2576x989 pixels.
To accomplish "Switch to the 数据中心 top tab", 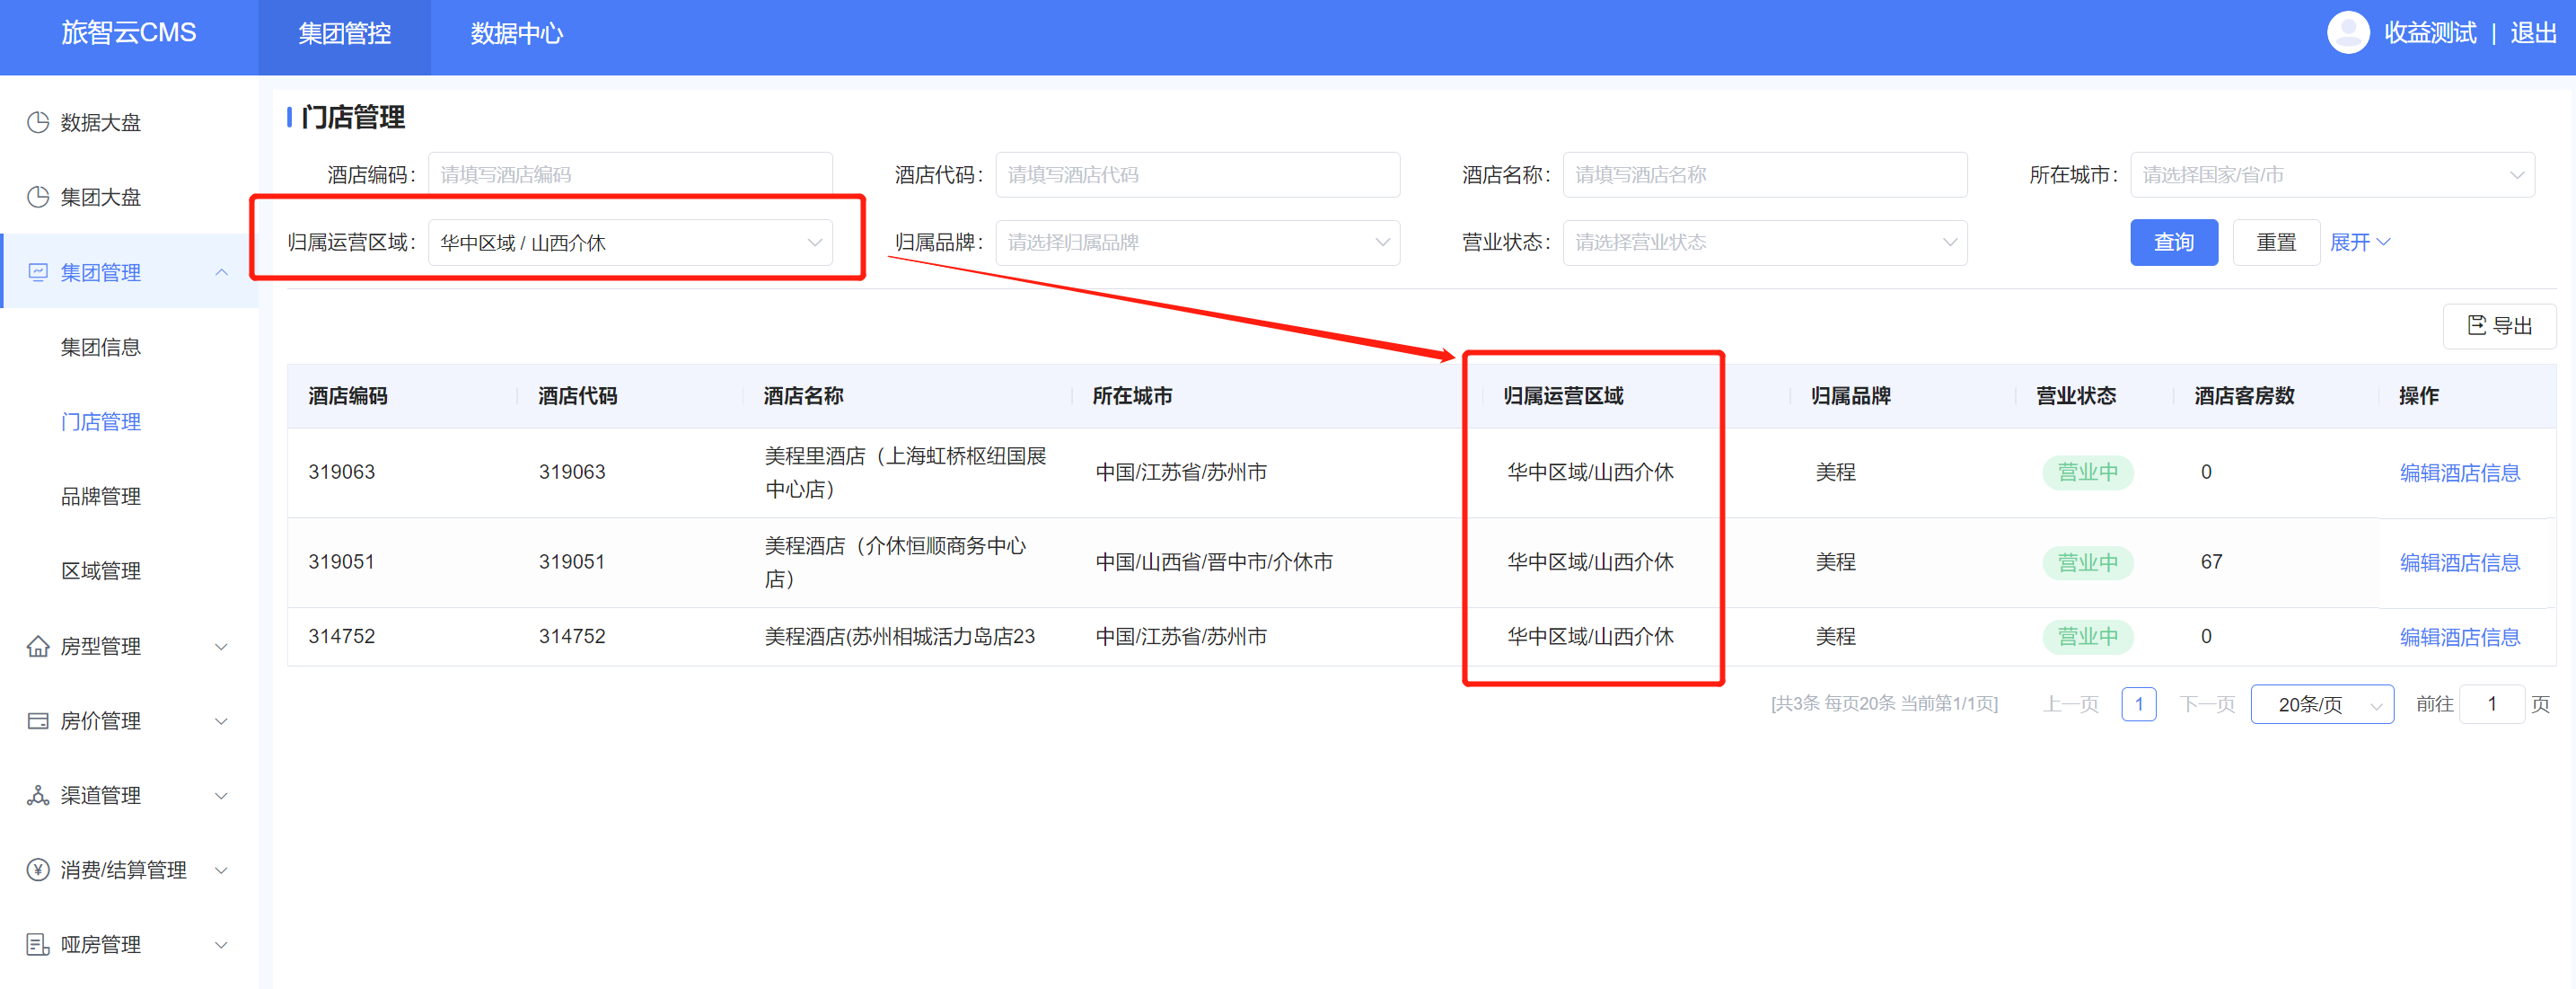I will coord(517,33).
